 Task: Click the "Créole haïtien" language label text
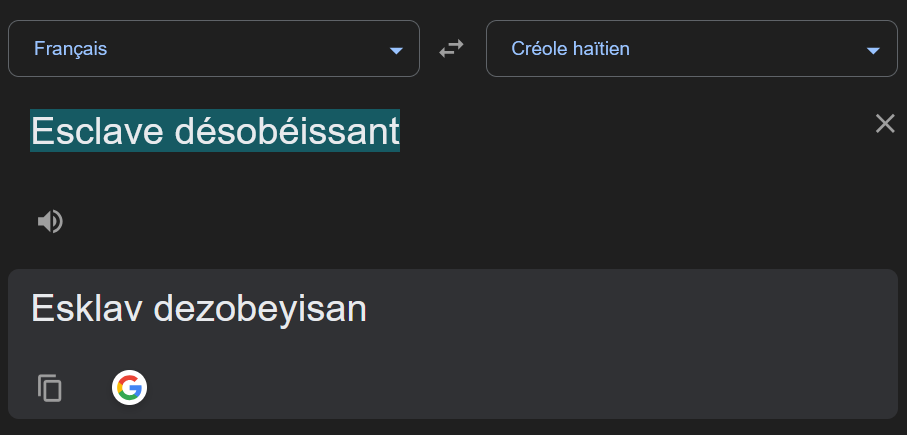[570, 48]
